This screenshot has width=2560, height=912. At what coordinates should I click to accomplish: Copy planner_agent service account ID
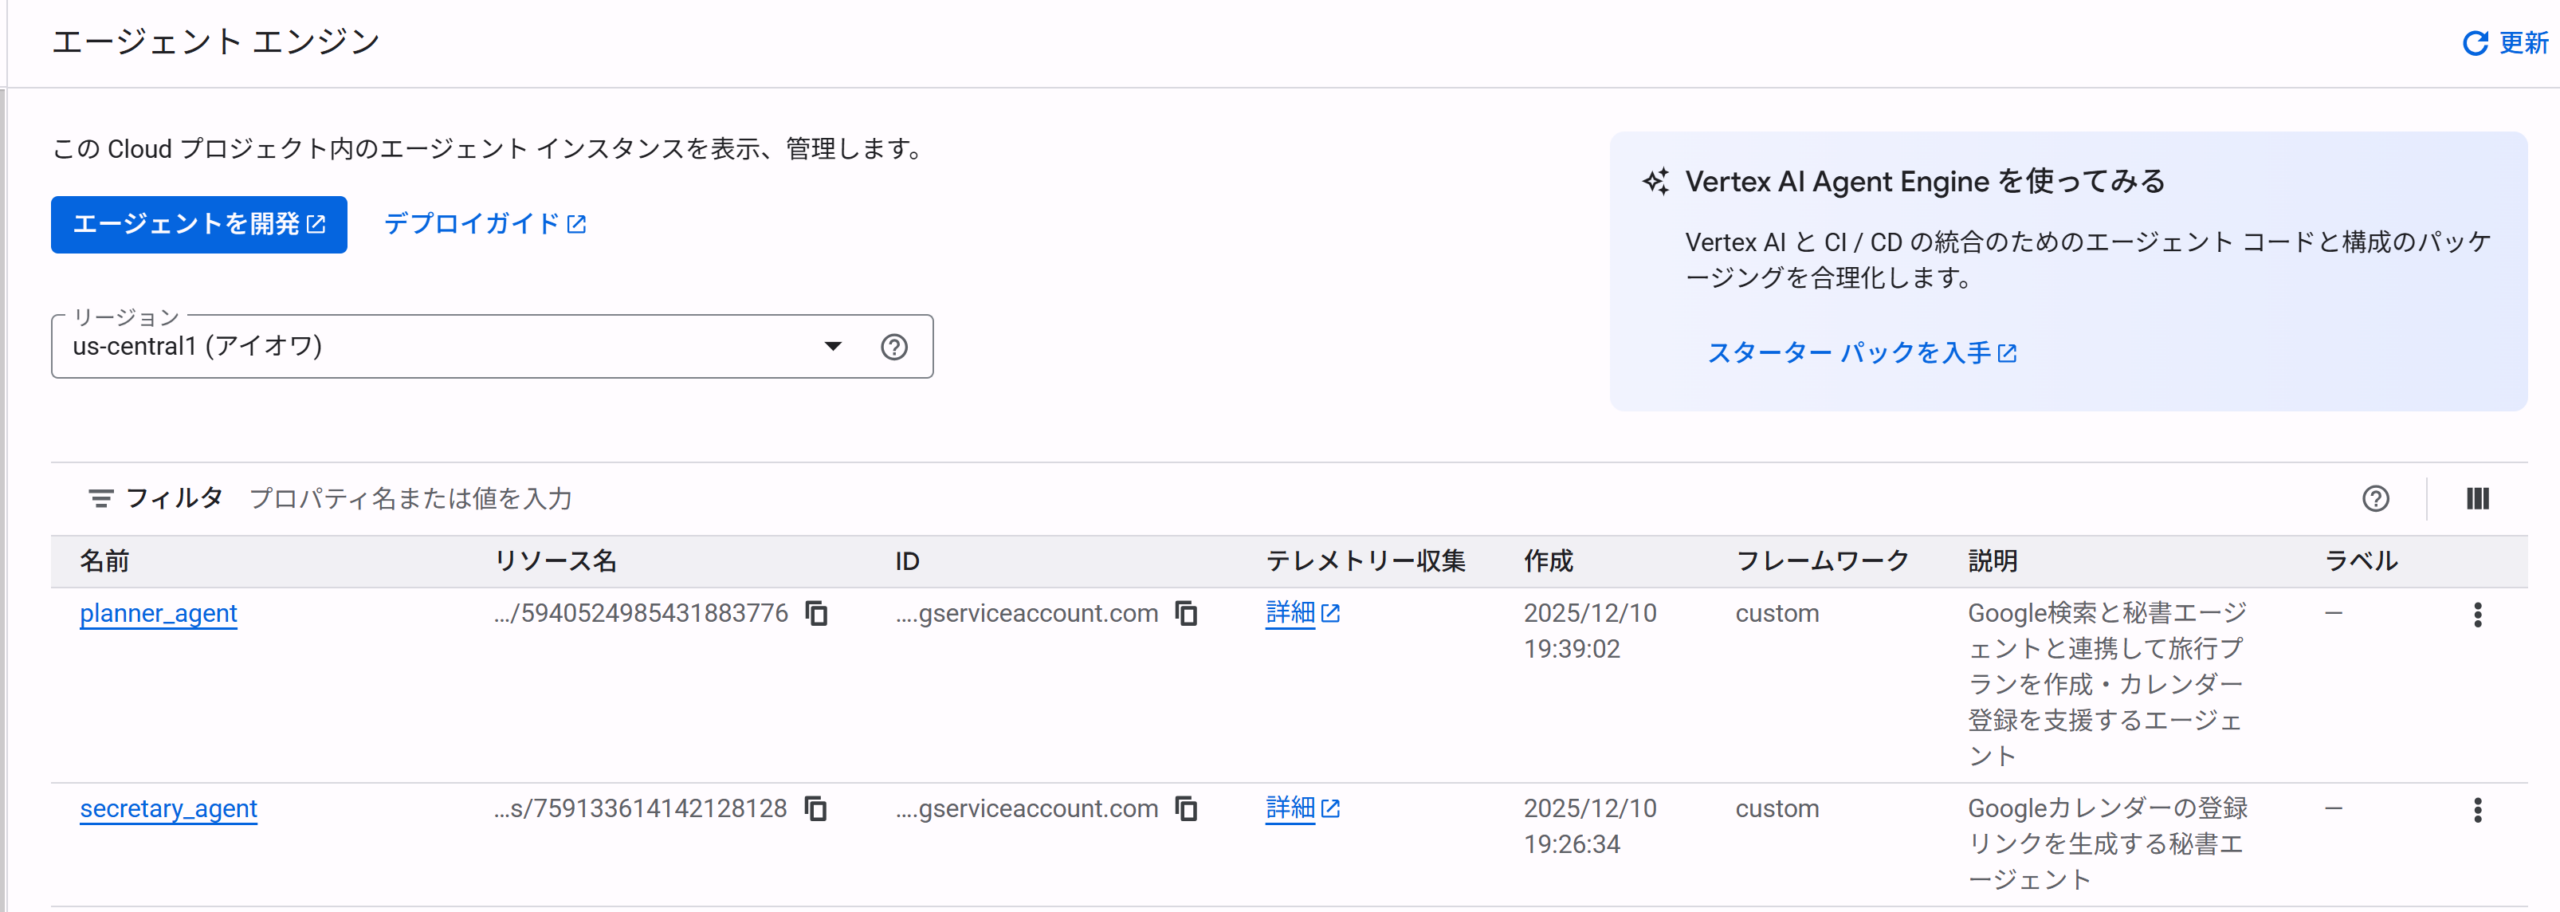tap(1186, 613)
